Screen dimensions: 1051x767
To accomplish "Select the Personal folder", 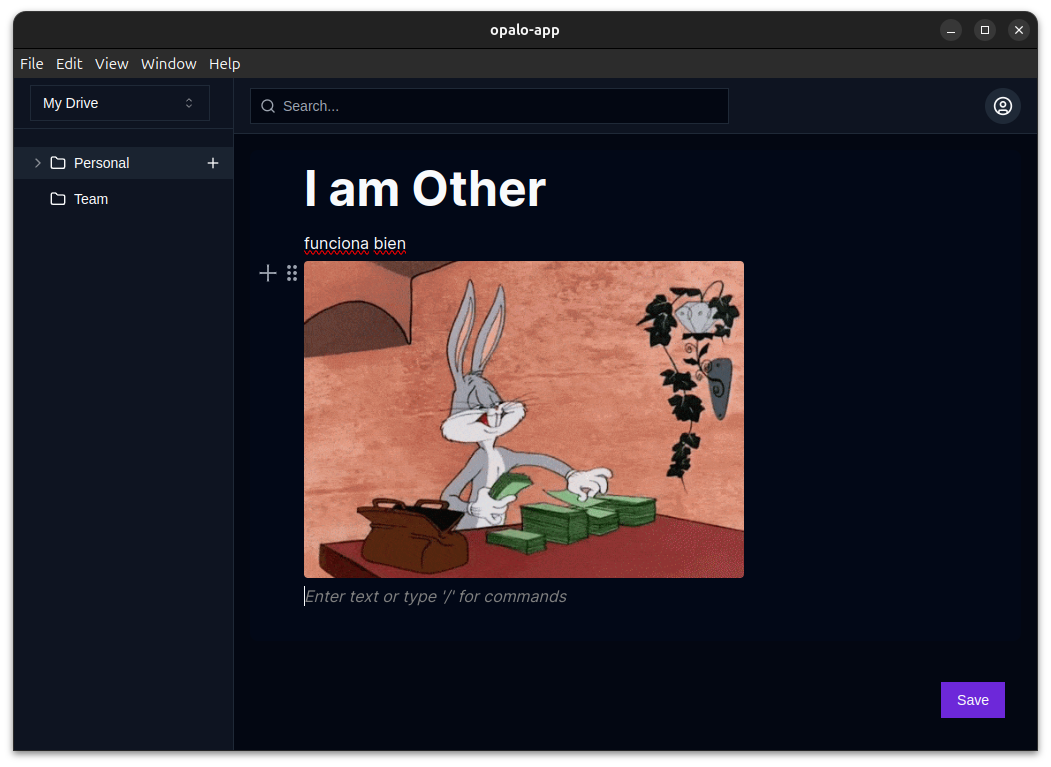I will [123, 163].
